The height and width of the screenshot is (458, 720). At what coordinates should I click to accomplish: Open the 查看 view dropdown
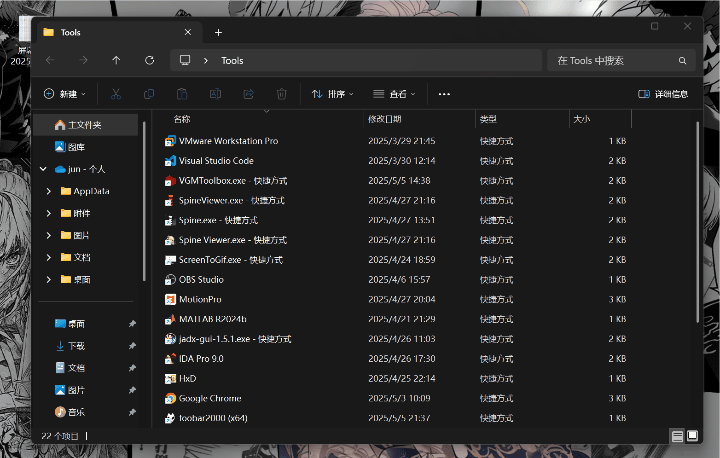(x=394, y=94)
